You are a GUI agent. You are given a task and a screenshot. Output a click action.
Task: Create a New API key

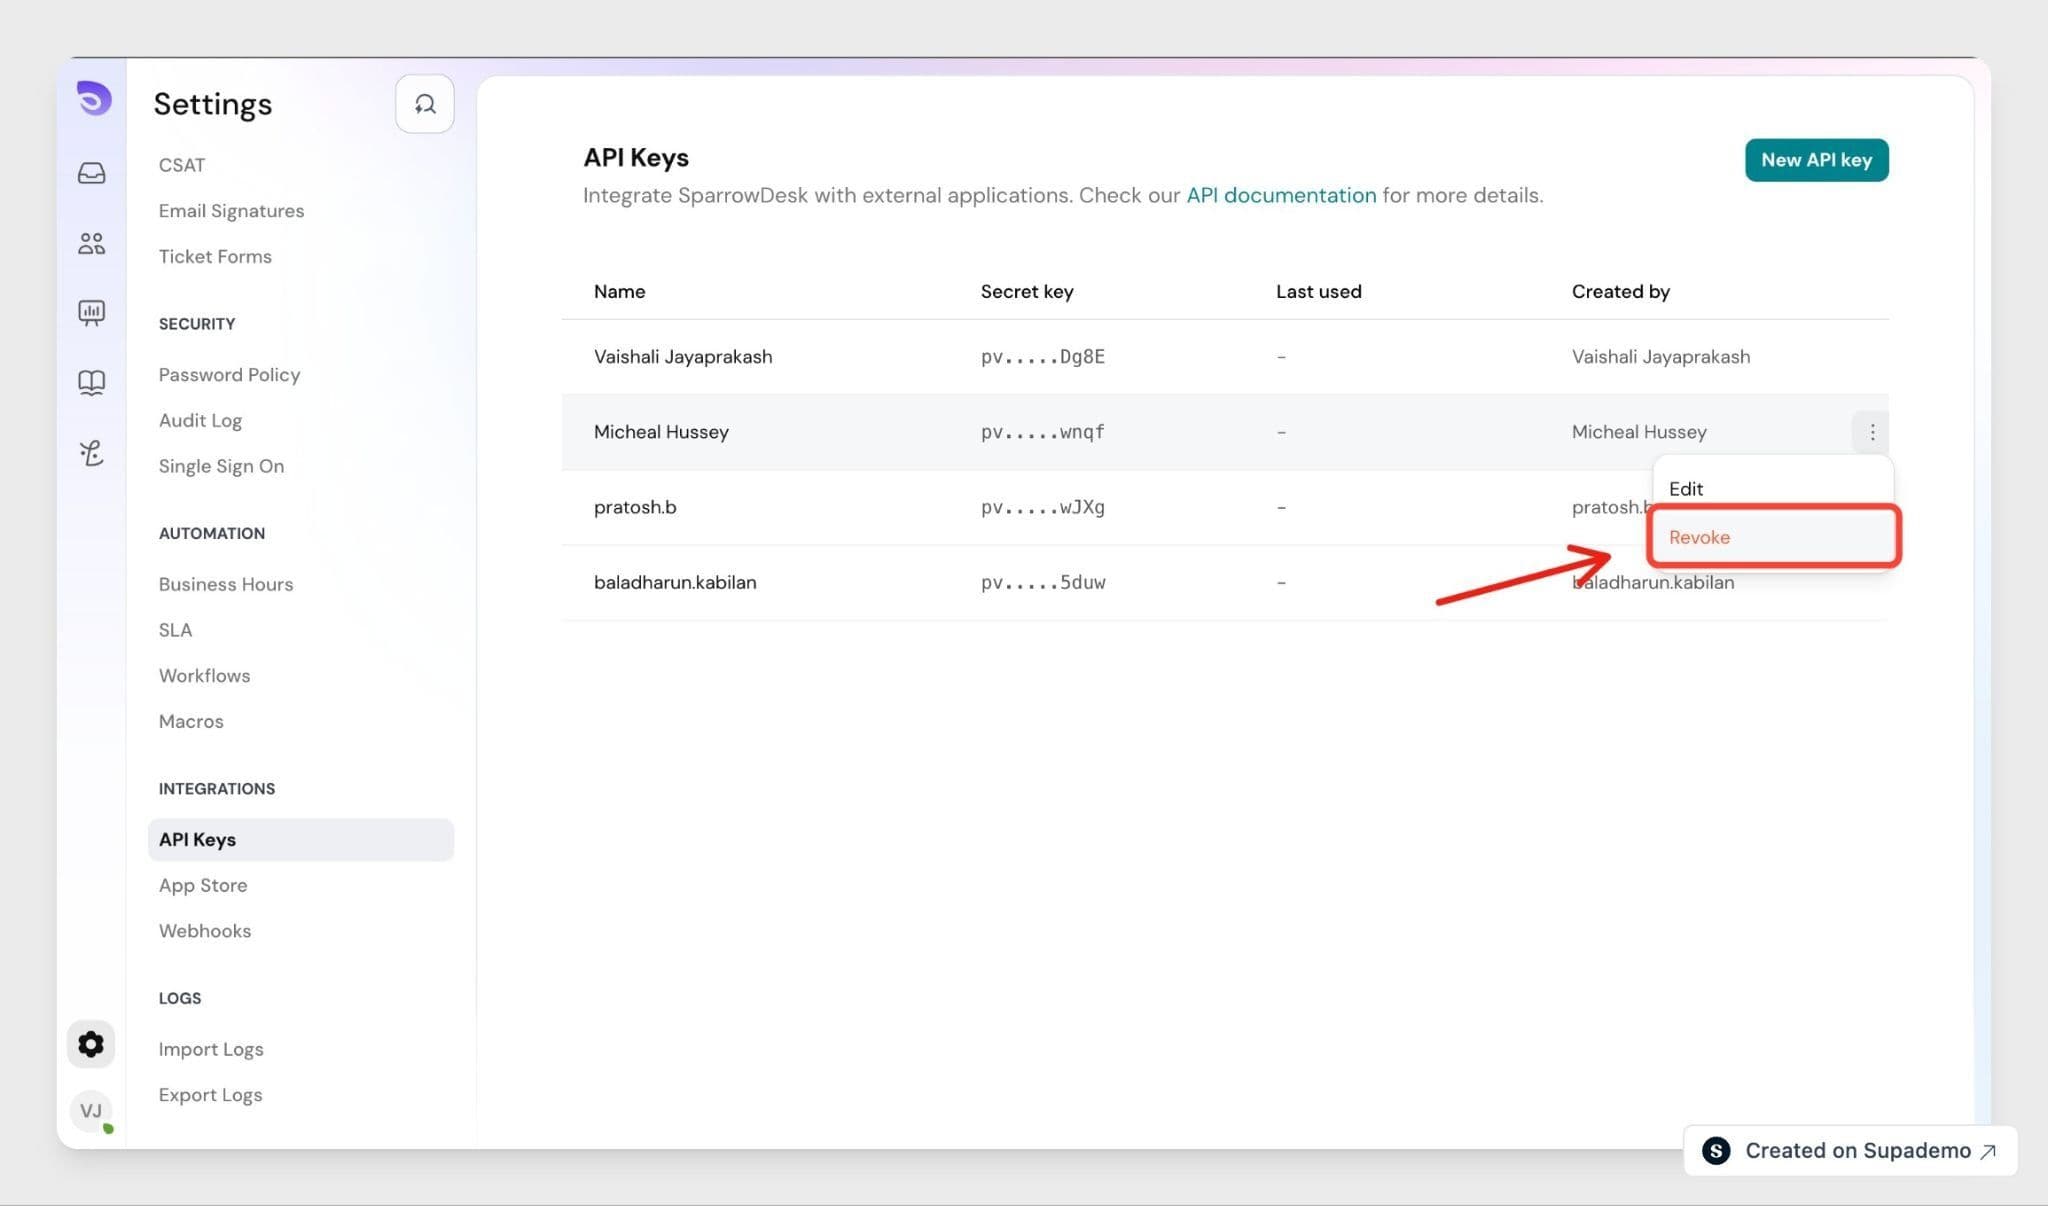(1816, 160)
